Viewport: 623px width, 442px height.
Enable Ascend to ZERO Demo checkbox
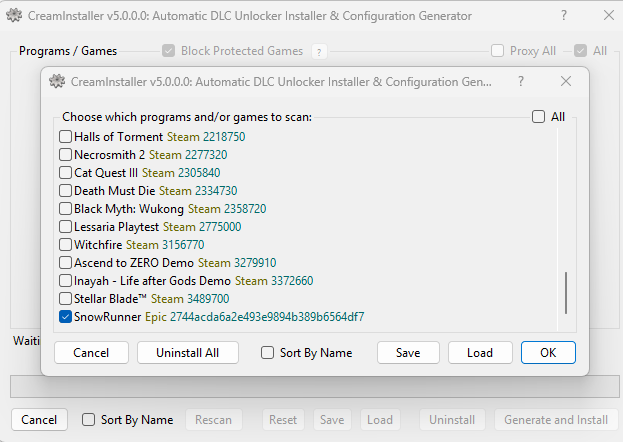(65, 263)
